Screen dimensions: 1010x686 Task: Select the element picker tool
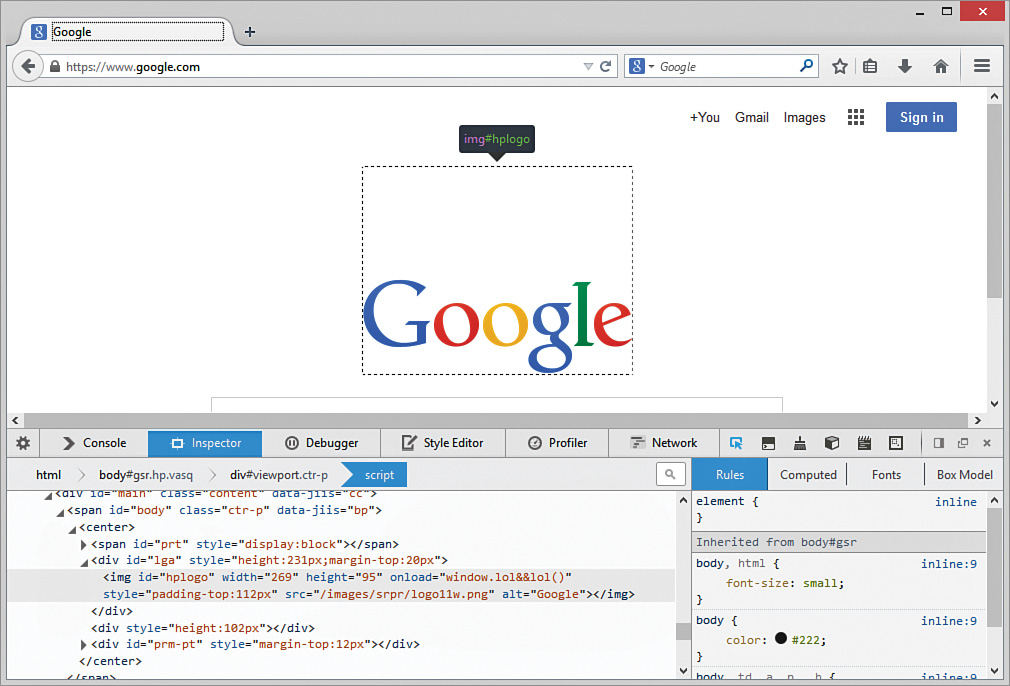736,443
